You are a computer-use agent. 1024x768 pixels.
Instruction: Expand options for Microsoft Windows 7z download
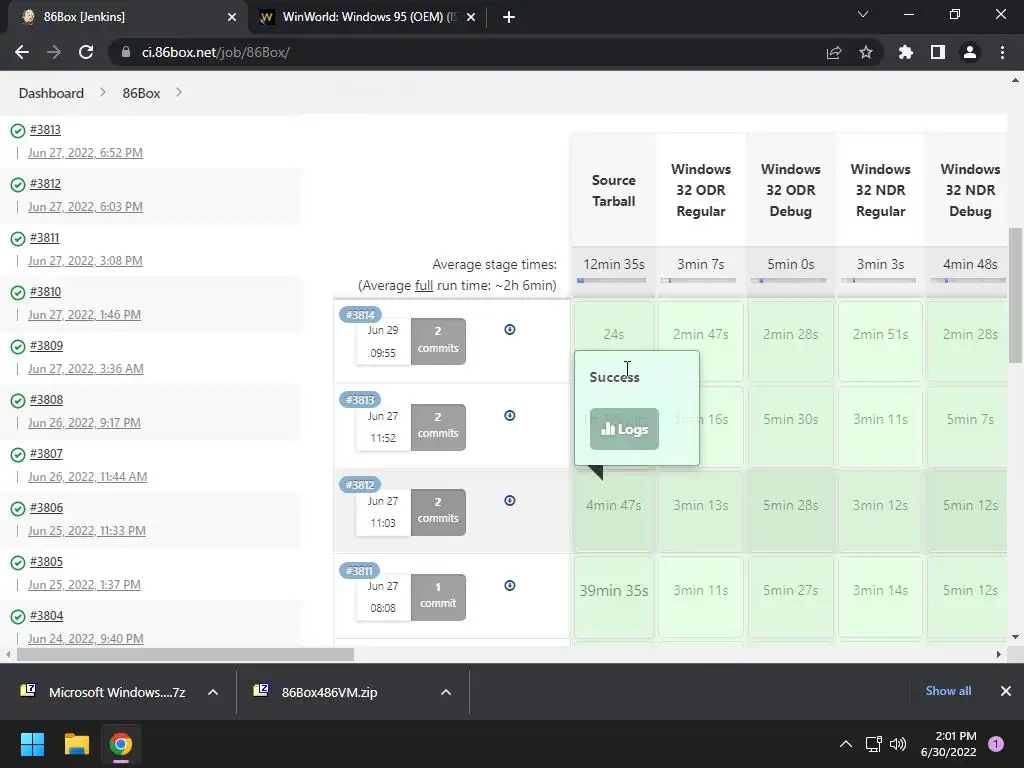pos(213,692)
